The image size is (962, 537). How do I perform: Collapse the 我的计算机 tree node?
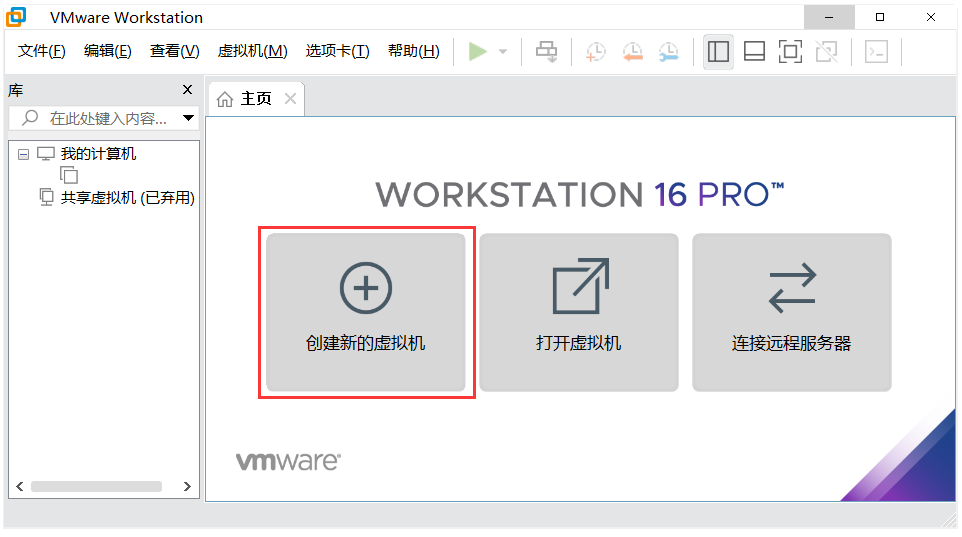[x=23, y=154]
